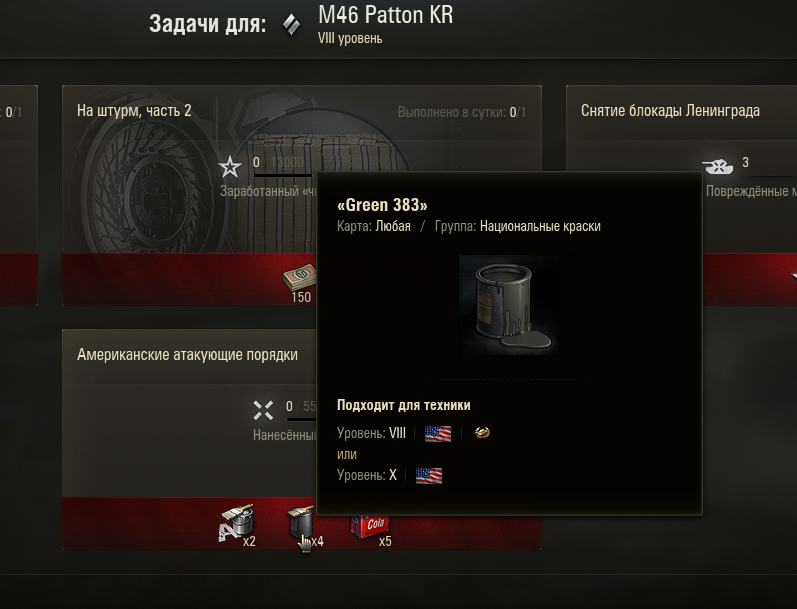Click the USA flag next to Уровень: VIII
Image resolution: width=797 pixels, height=609 pixels.
pos(438,434)
